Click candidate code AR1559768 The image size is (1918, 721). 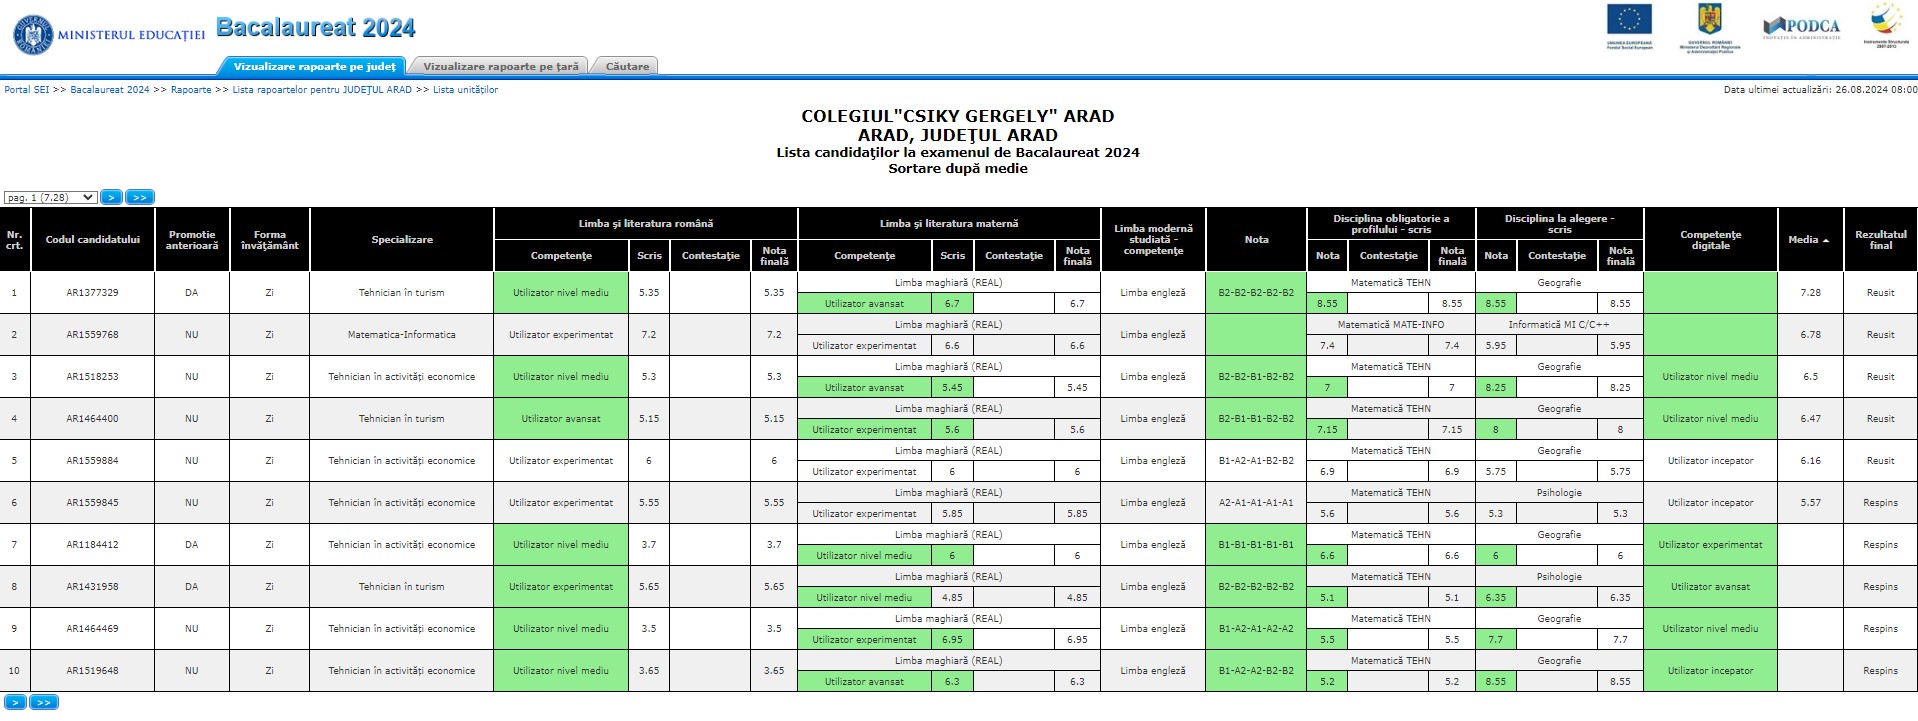coord(93,335)
